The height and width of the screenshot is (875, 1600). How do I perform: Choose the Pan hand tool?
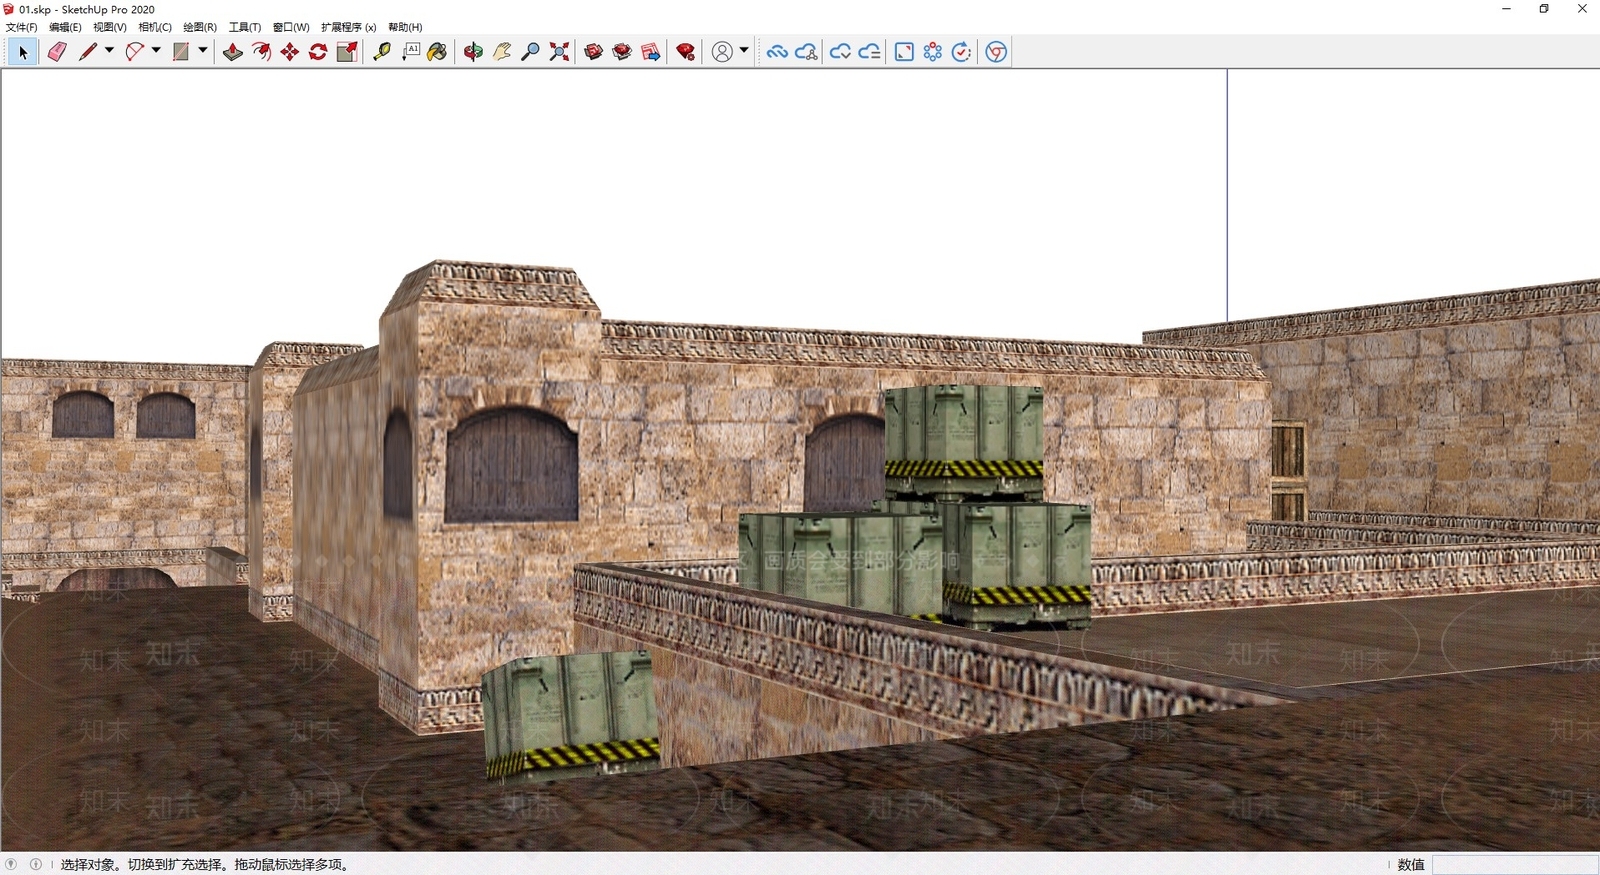coord(502,52)
